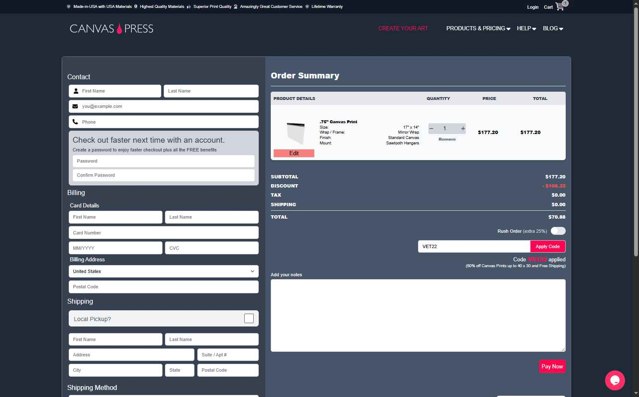Image resolution: width=639 pixels, height=397 pixels.
Task: Click the Shipping First Name field
Action: pyautogui.click(x=115, y=339)
